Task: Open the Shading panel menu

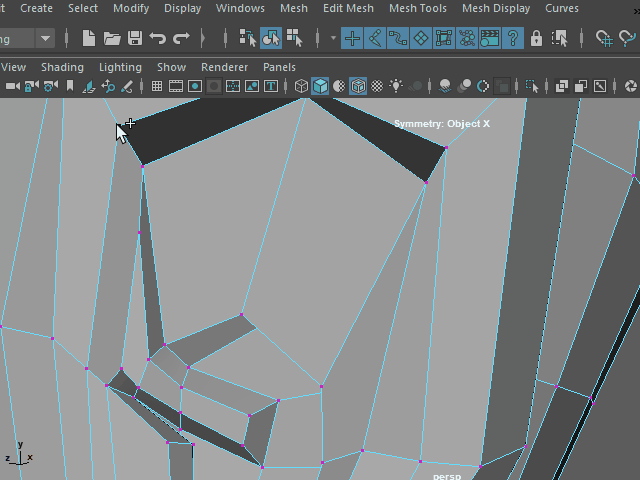Action: pos(62,67)
